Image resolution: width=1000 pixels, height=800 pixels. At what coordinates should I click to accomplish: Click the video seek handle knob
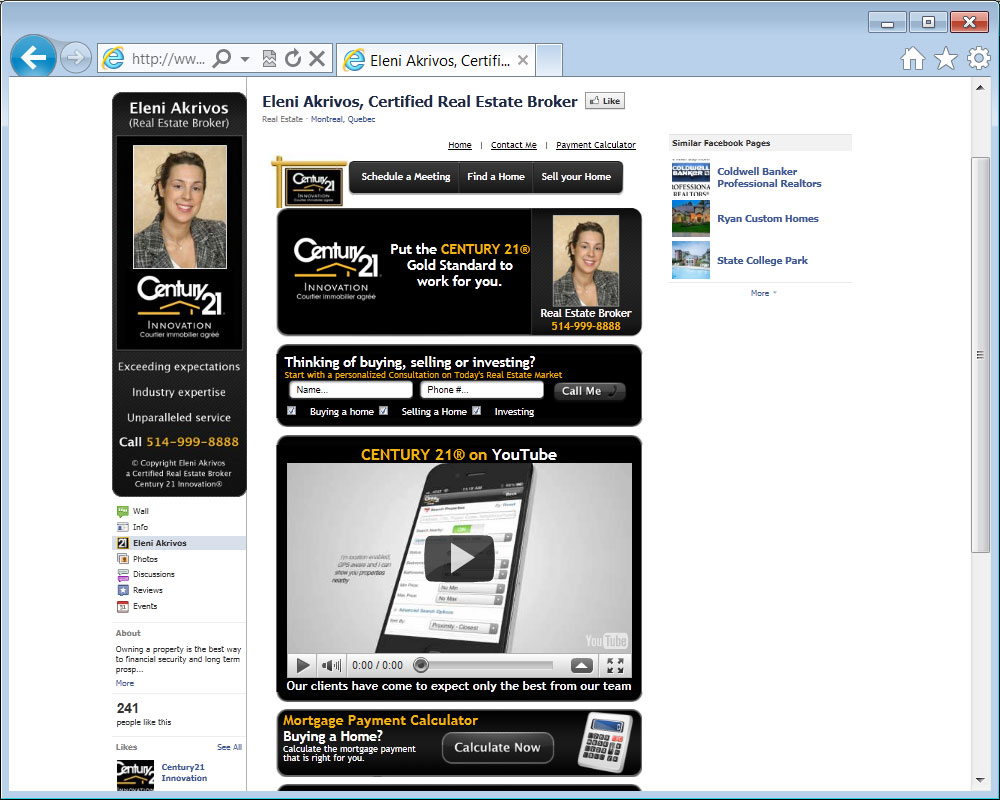pos(420,665)
